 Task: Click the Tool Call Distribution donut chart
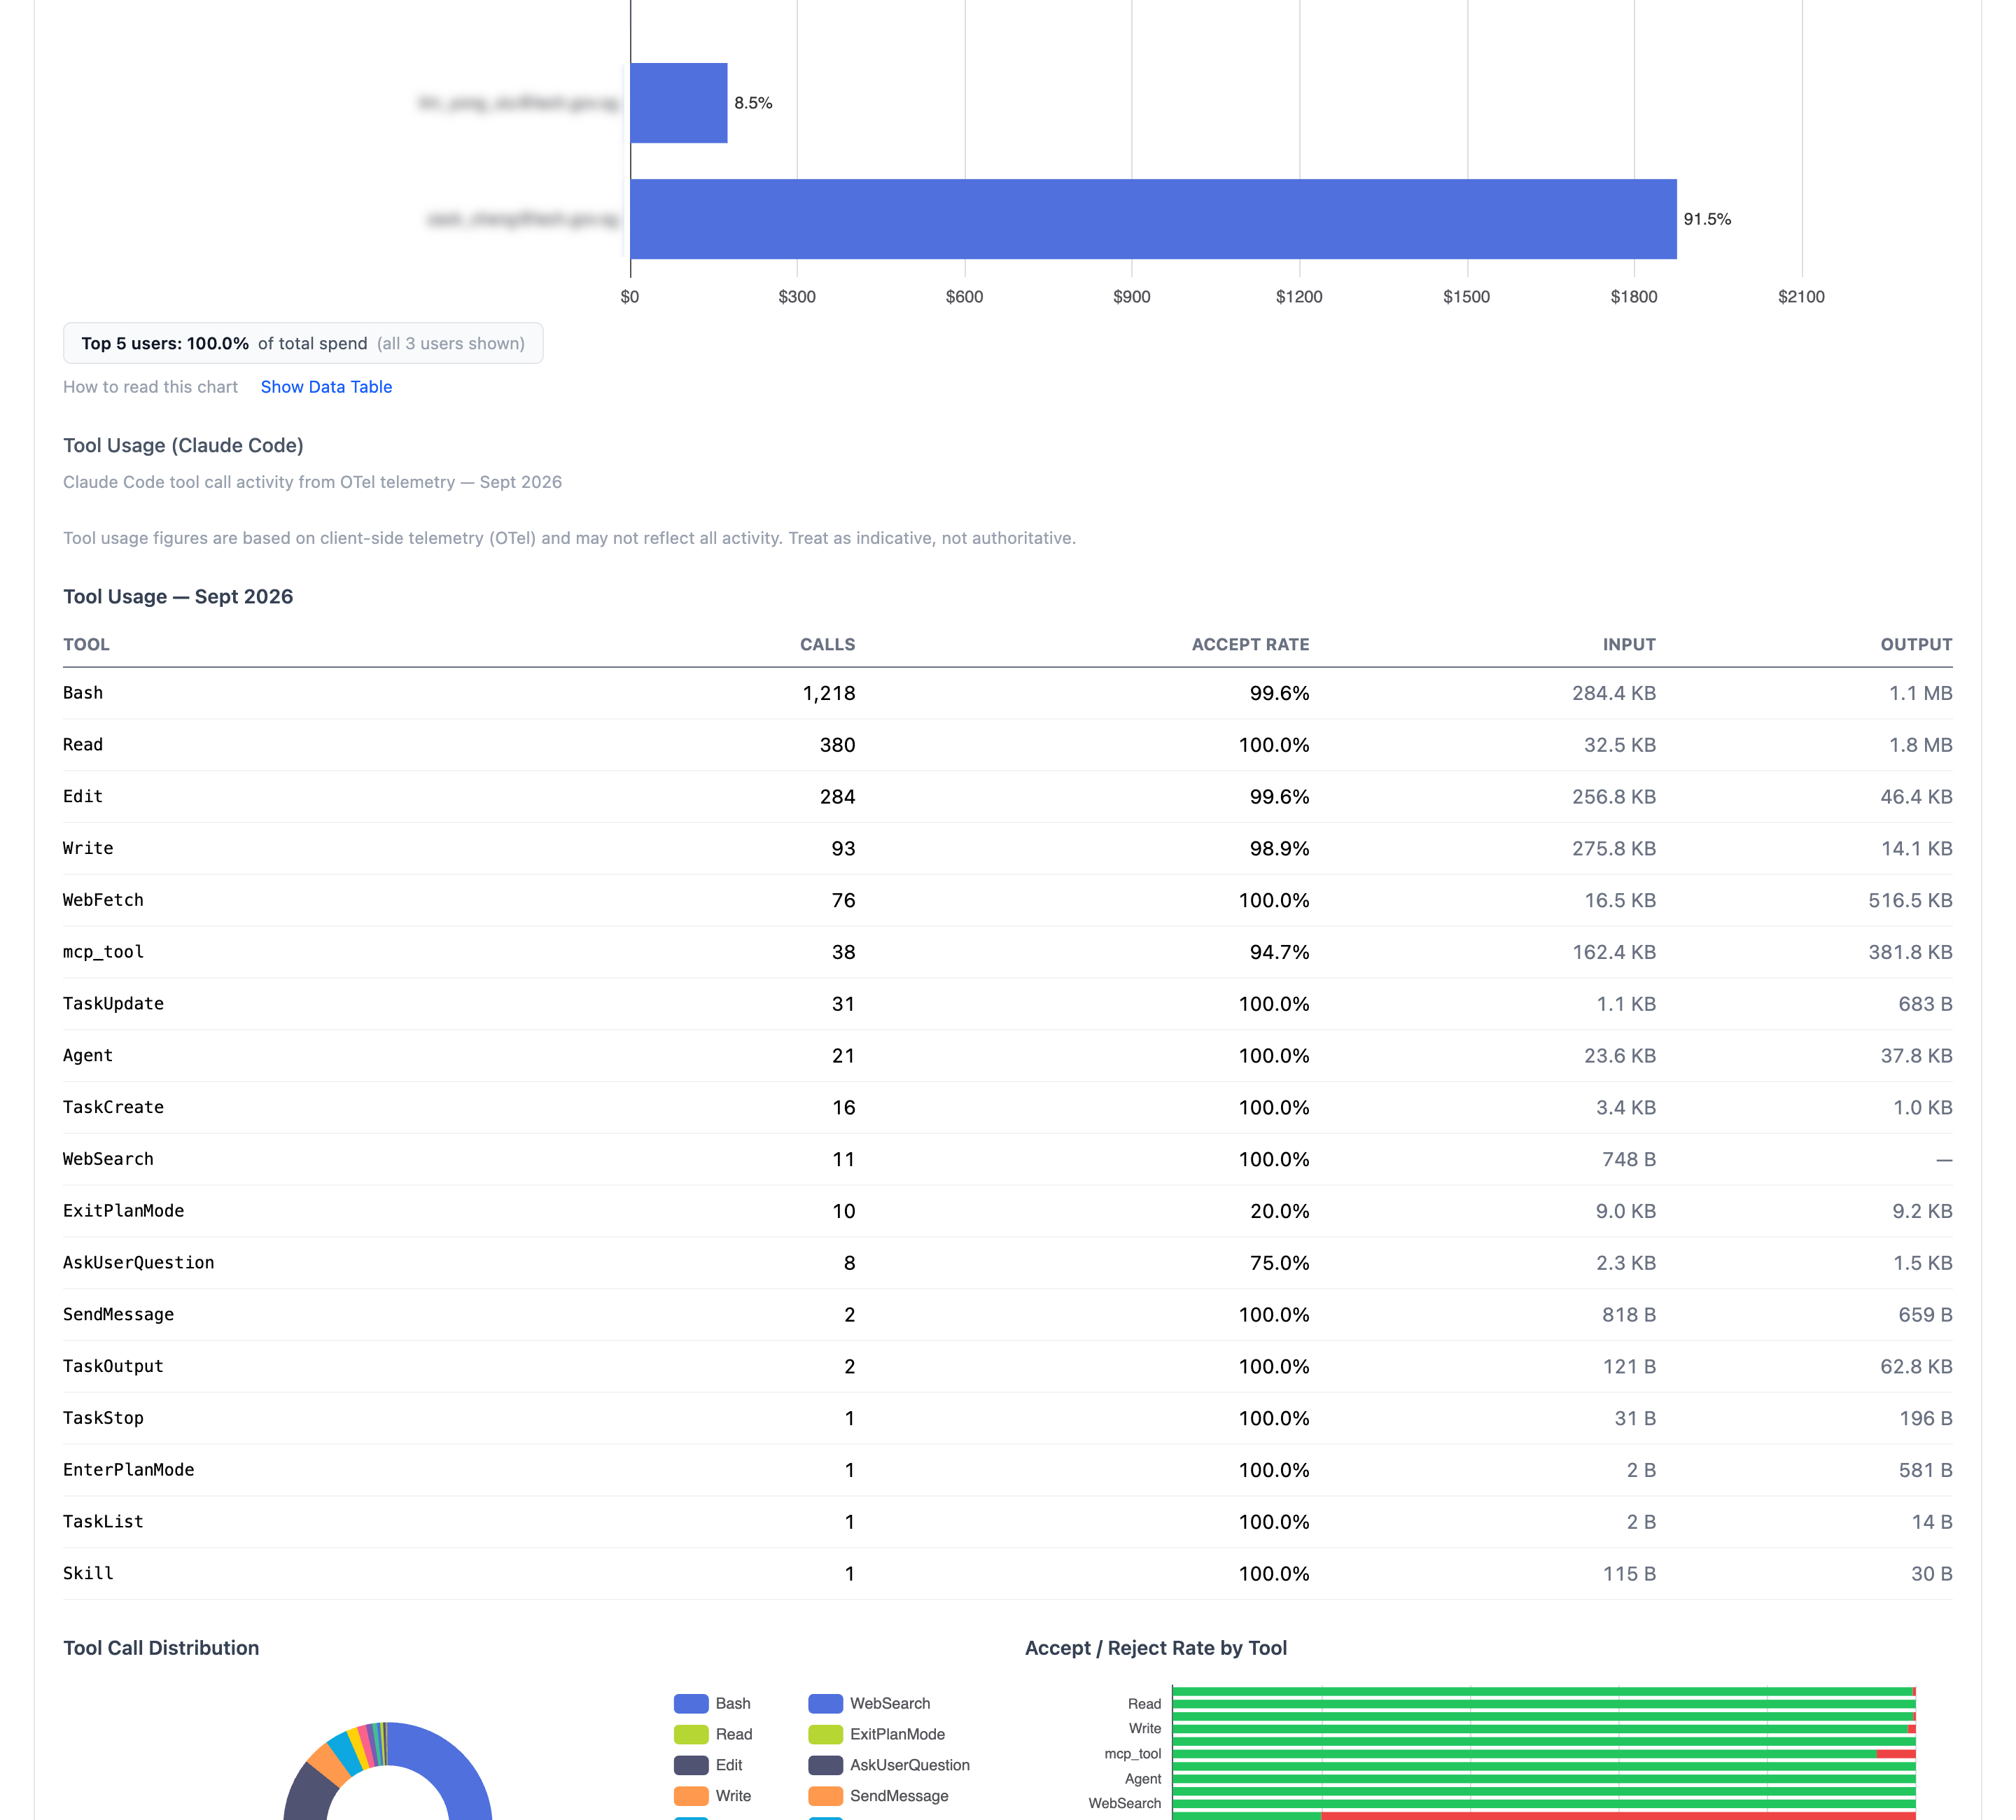pos(388,1771)
